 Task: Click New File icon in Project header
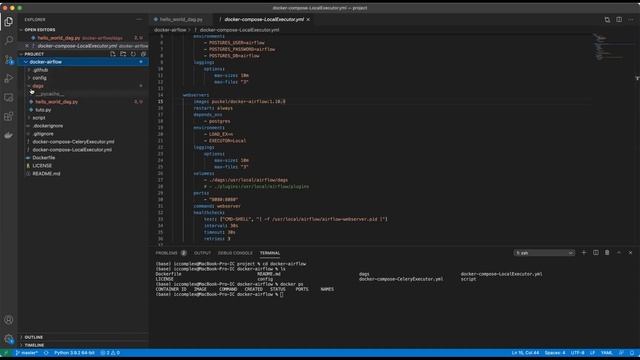tap(113, 54)
